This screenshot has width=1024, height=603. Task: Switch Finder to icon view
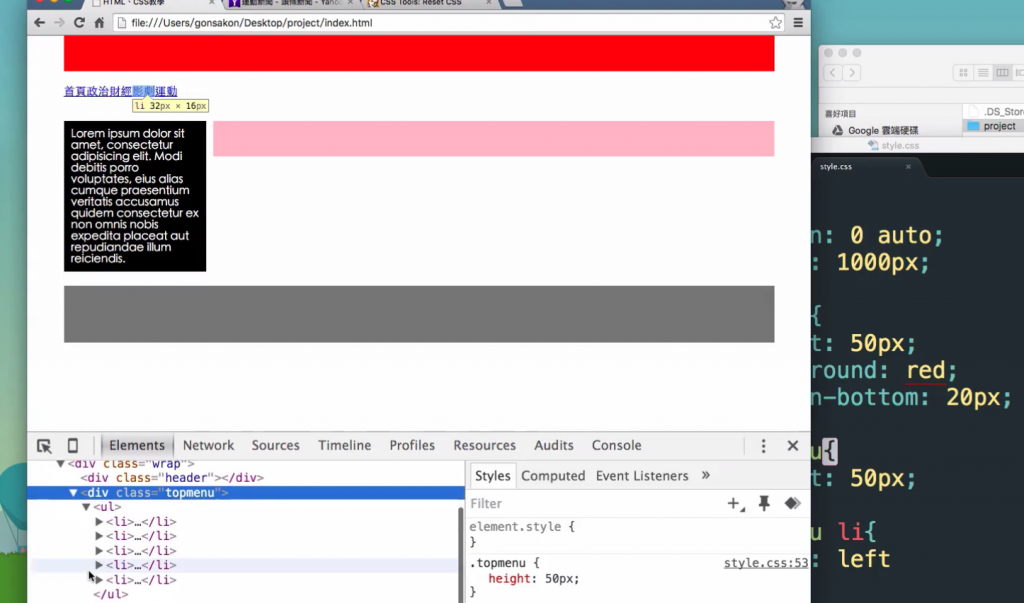(x=963, y=73)
